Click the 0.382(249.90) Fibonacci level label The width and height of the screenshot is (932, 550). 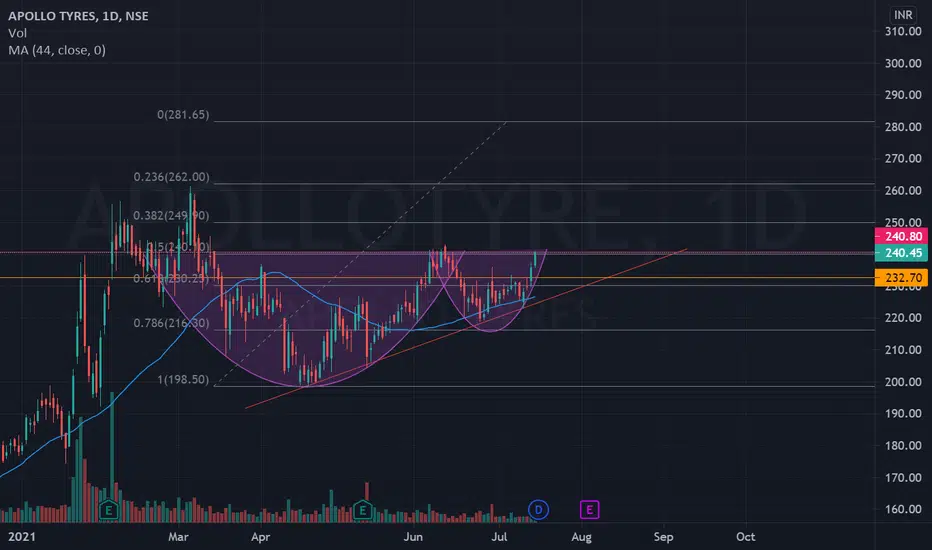click(x=171, y=216)
